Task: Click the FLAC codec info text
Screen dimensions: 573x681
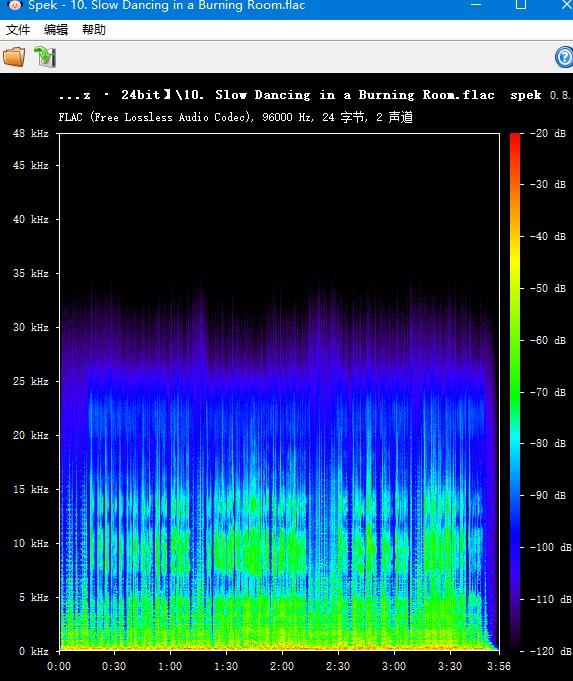Action: (x=235, y=117)
